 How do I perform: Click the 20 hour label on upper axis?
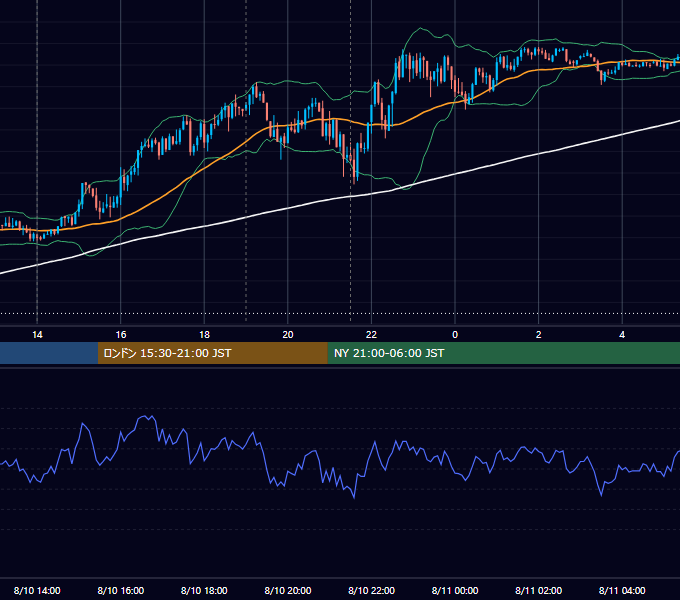click(288, 335)
